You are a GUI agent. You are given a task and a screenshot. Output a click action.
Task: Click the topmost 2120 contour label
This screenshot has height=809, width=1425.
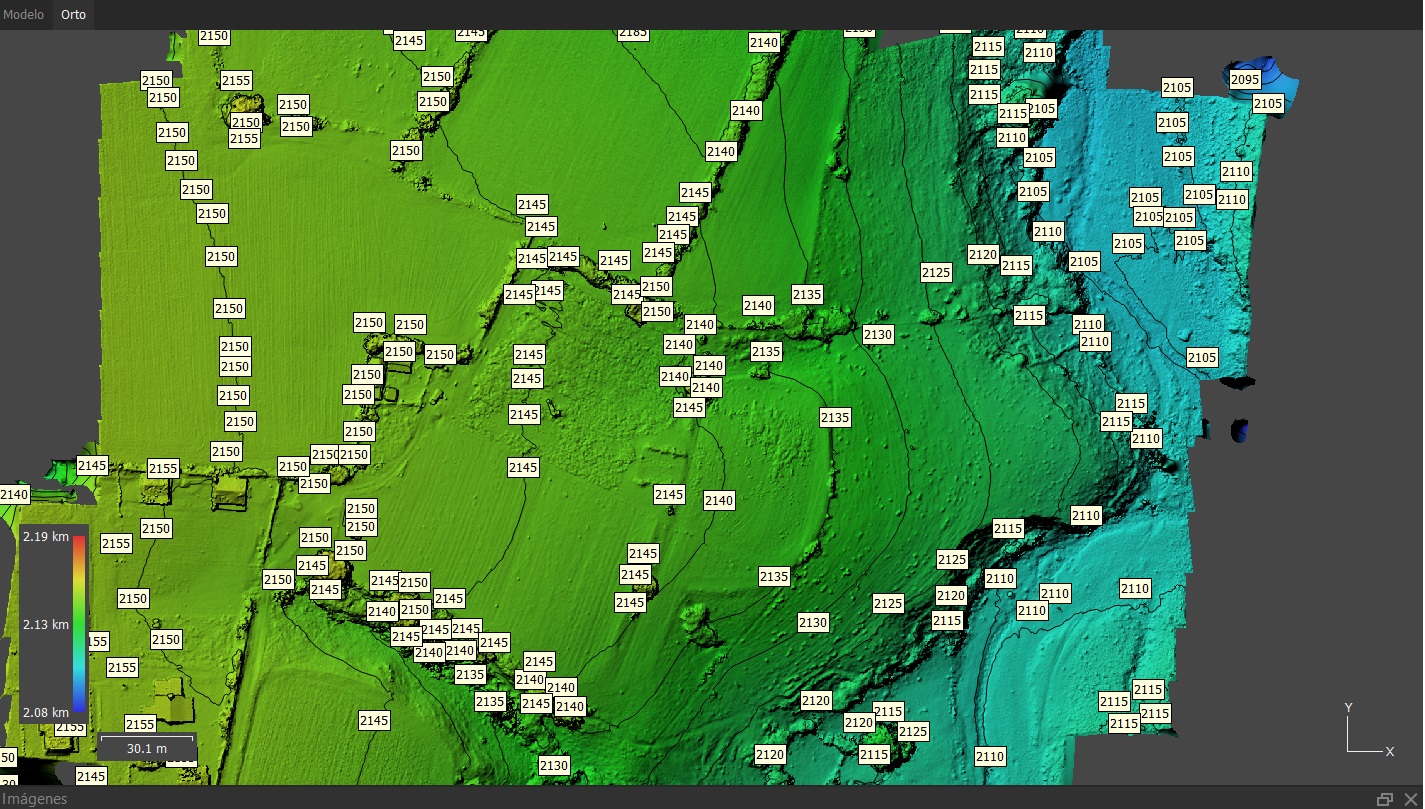pyautogui.click(x=983, y=255)
